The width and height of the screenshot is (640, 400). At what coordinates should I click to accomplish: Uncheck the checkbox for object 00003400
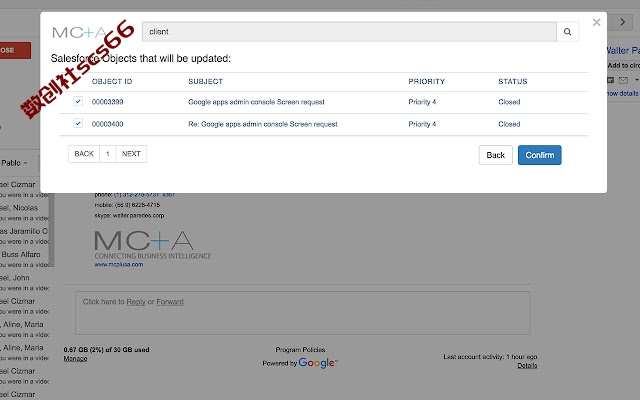78,123
